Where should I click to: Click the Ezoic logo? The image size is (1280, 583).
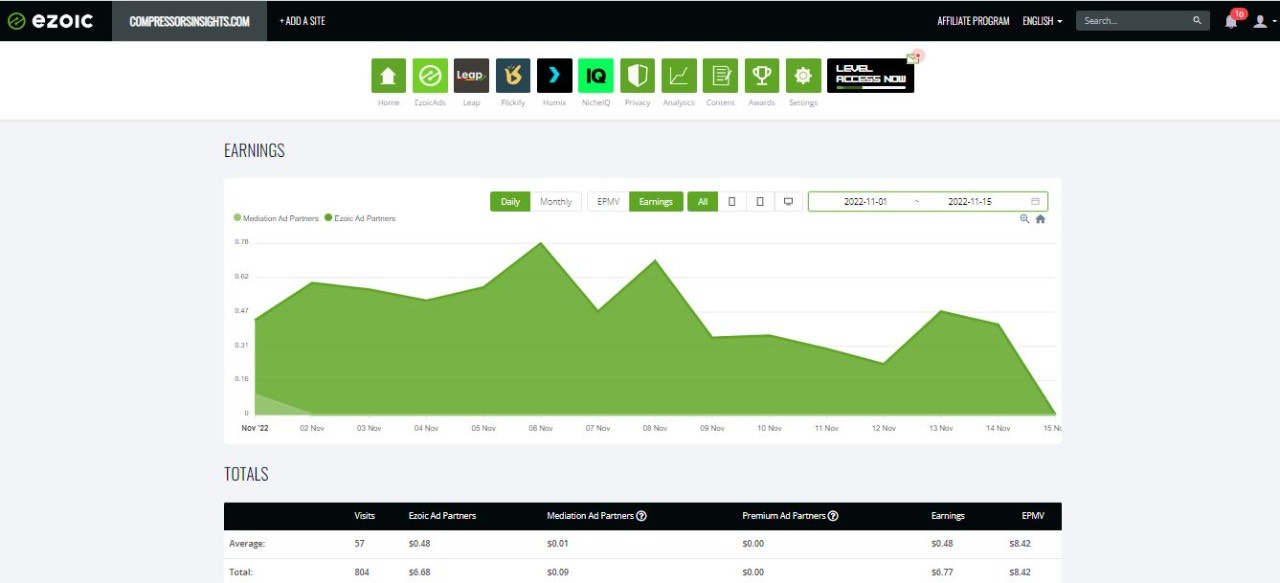[50, 21]
